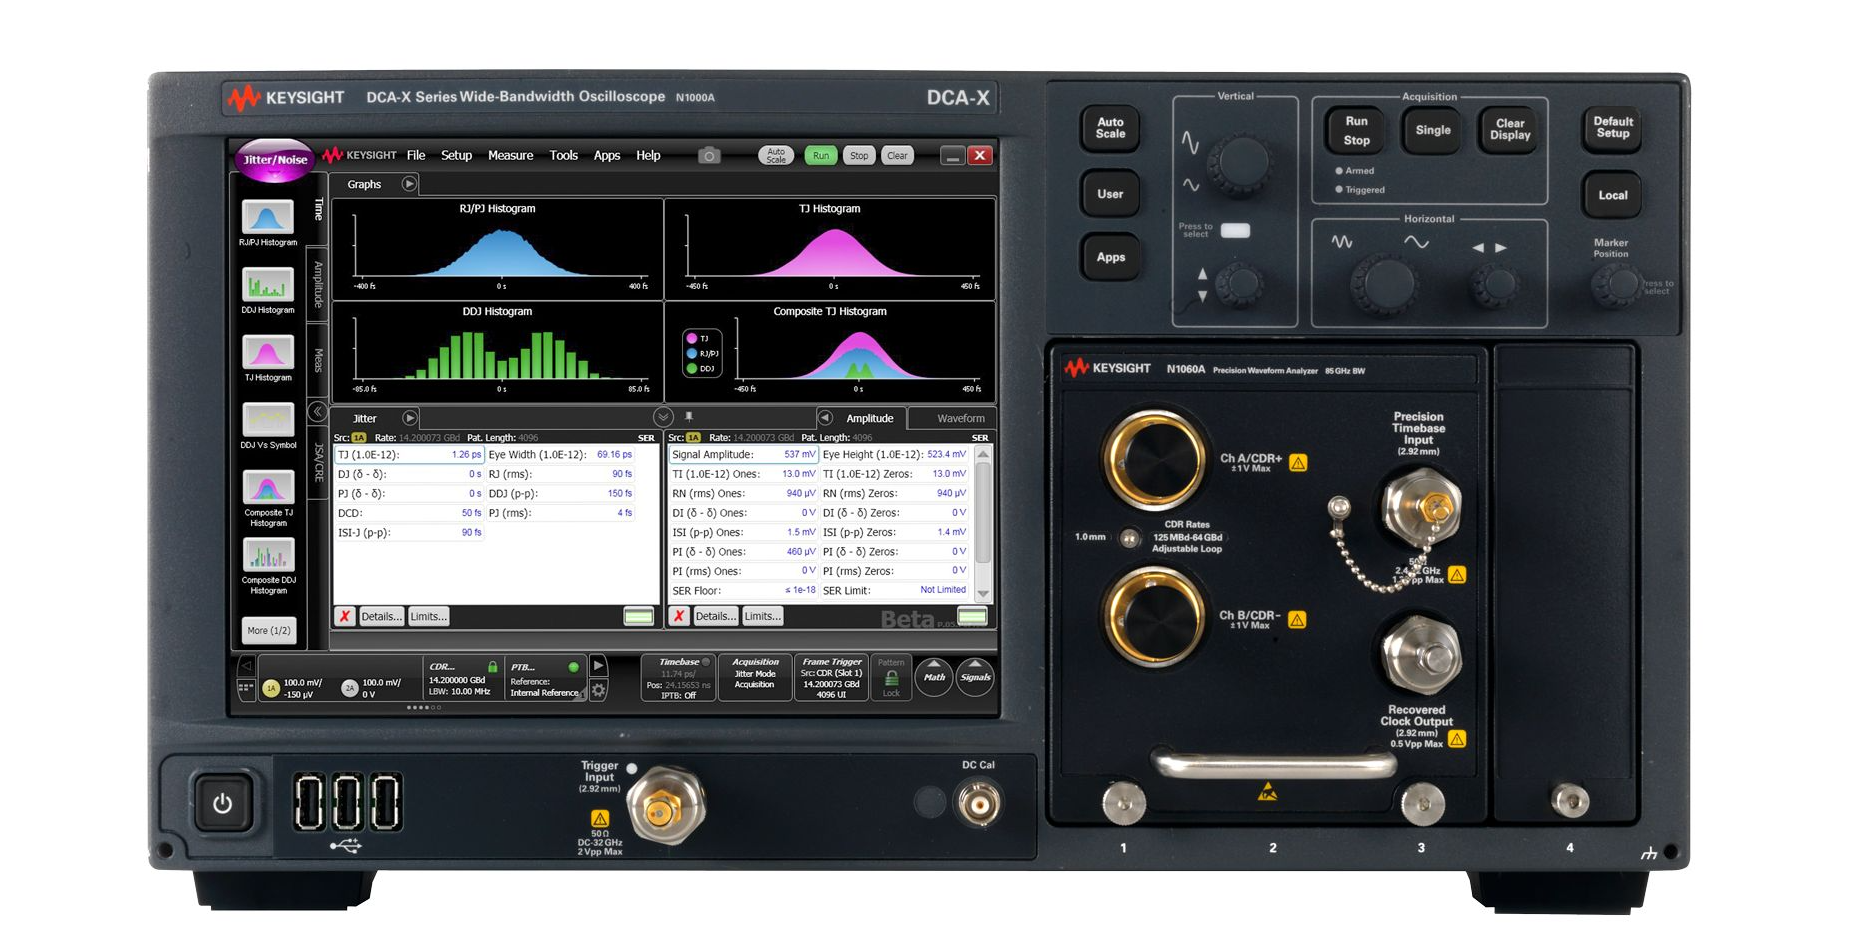Viewport: 1851px width, 935px height.
Task: Open the Jitter/Noise mode dropdown
Action: click(x=275, y=160)
